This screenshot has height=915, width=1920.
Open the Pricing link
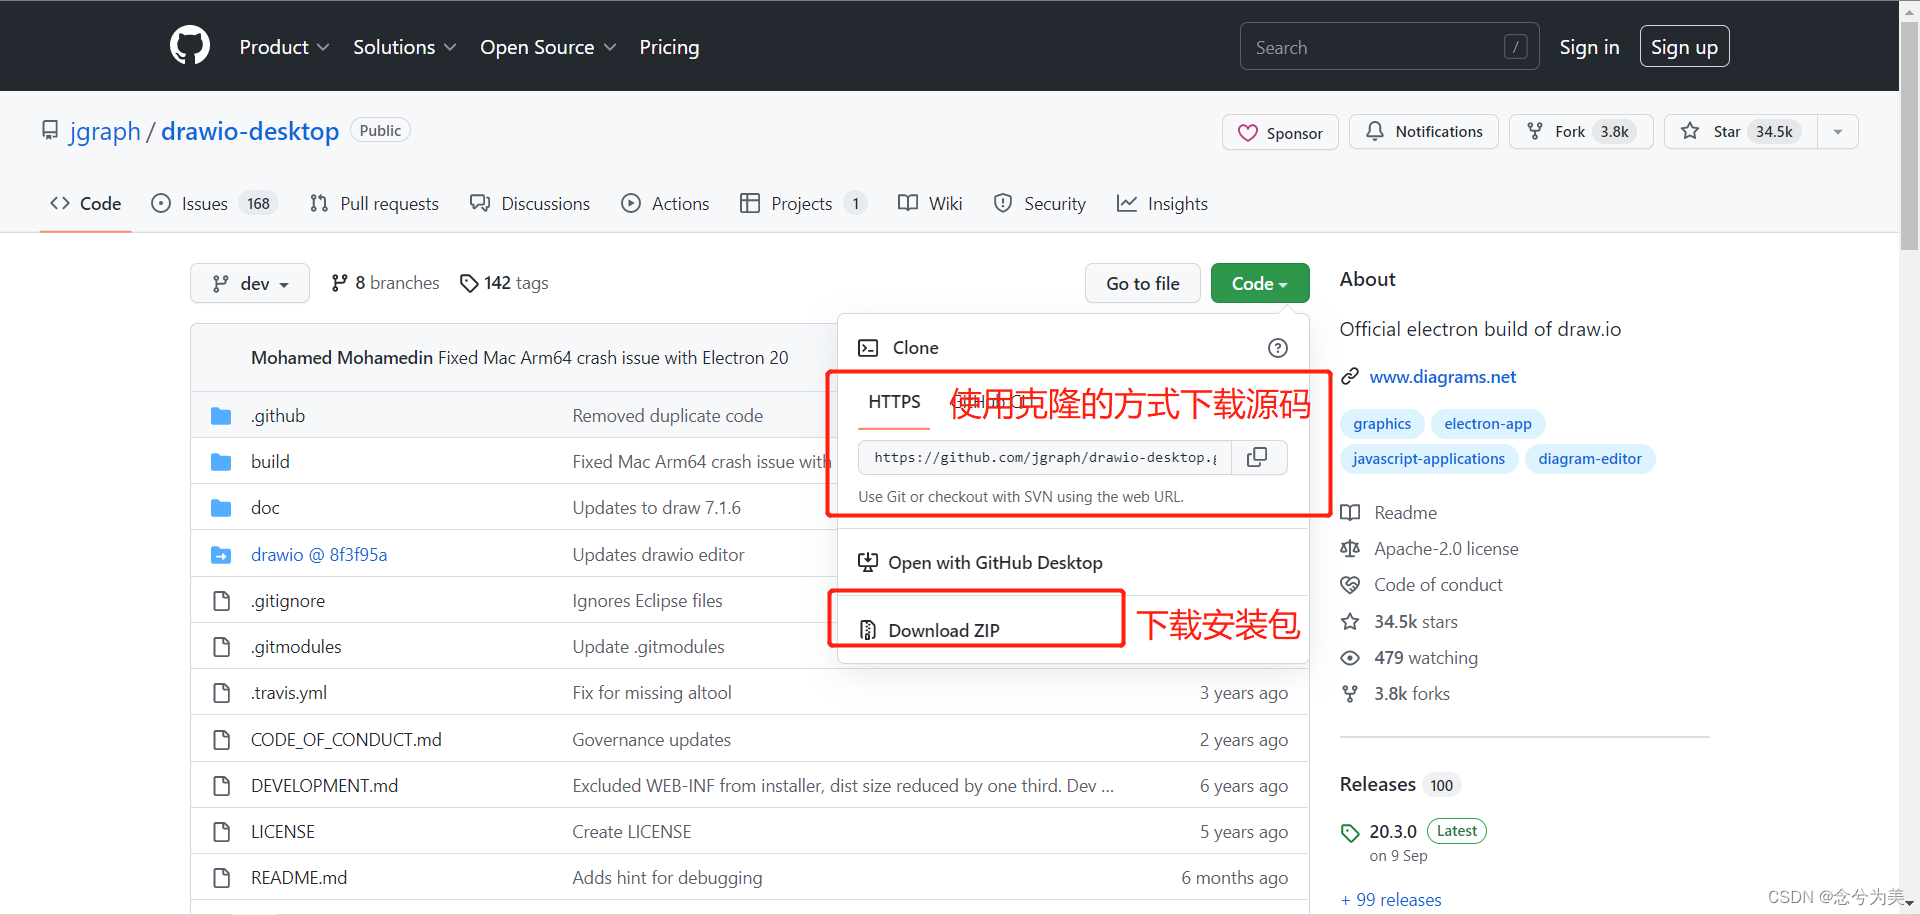(x=669, y=47)
